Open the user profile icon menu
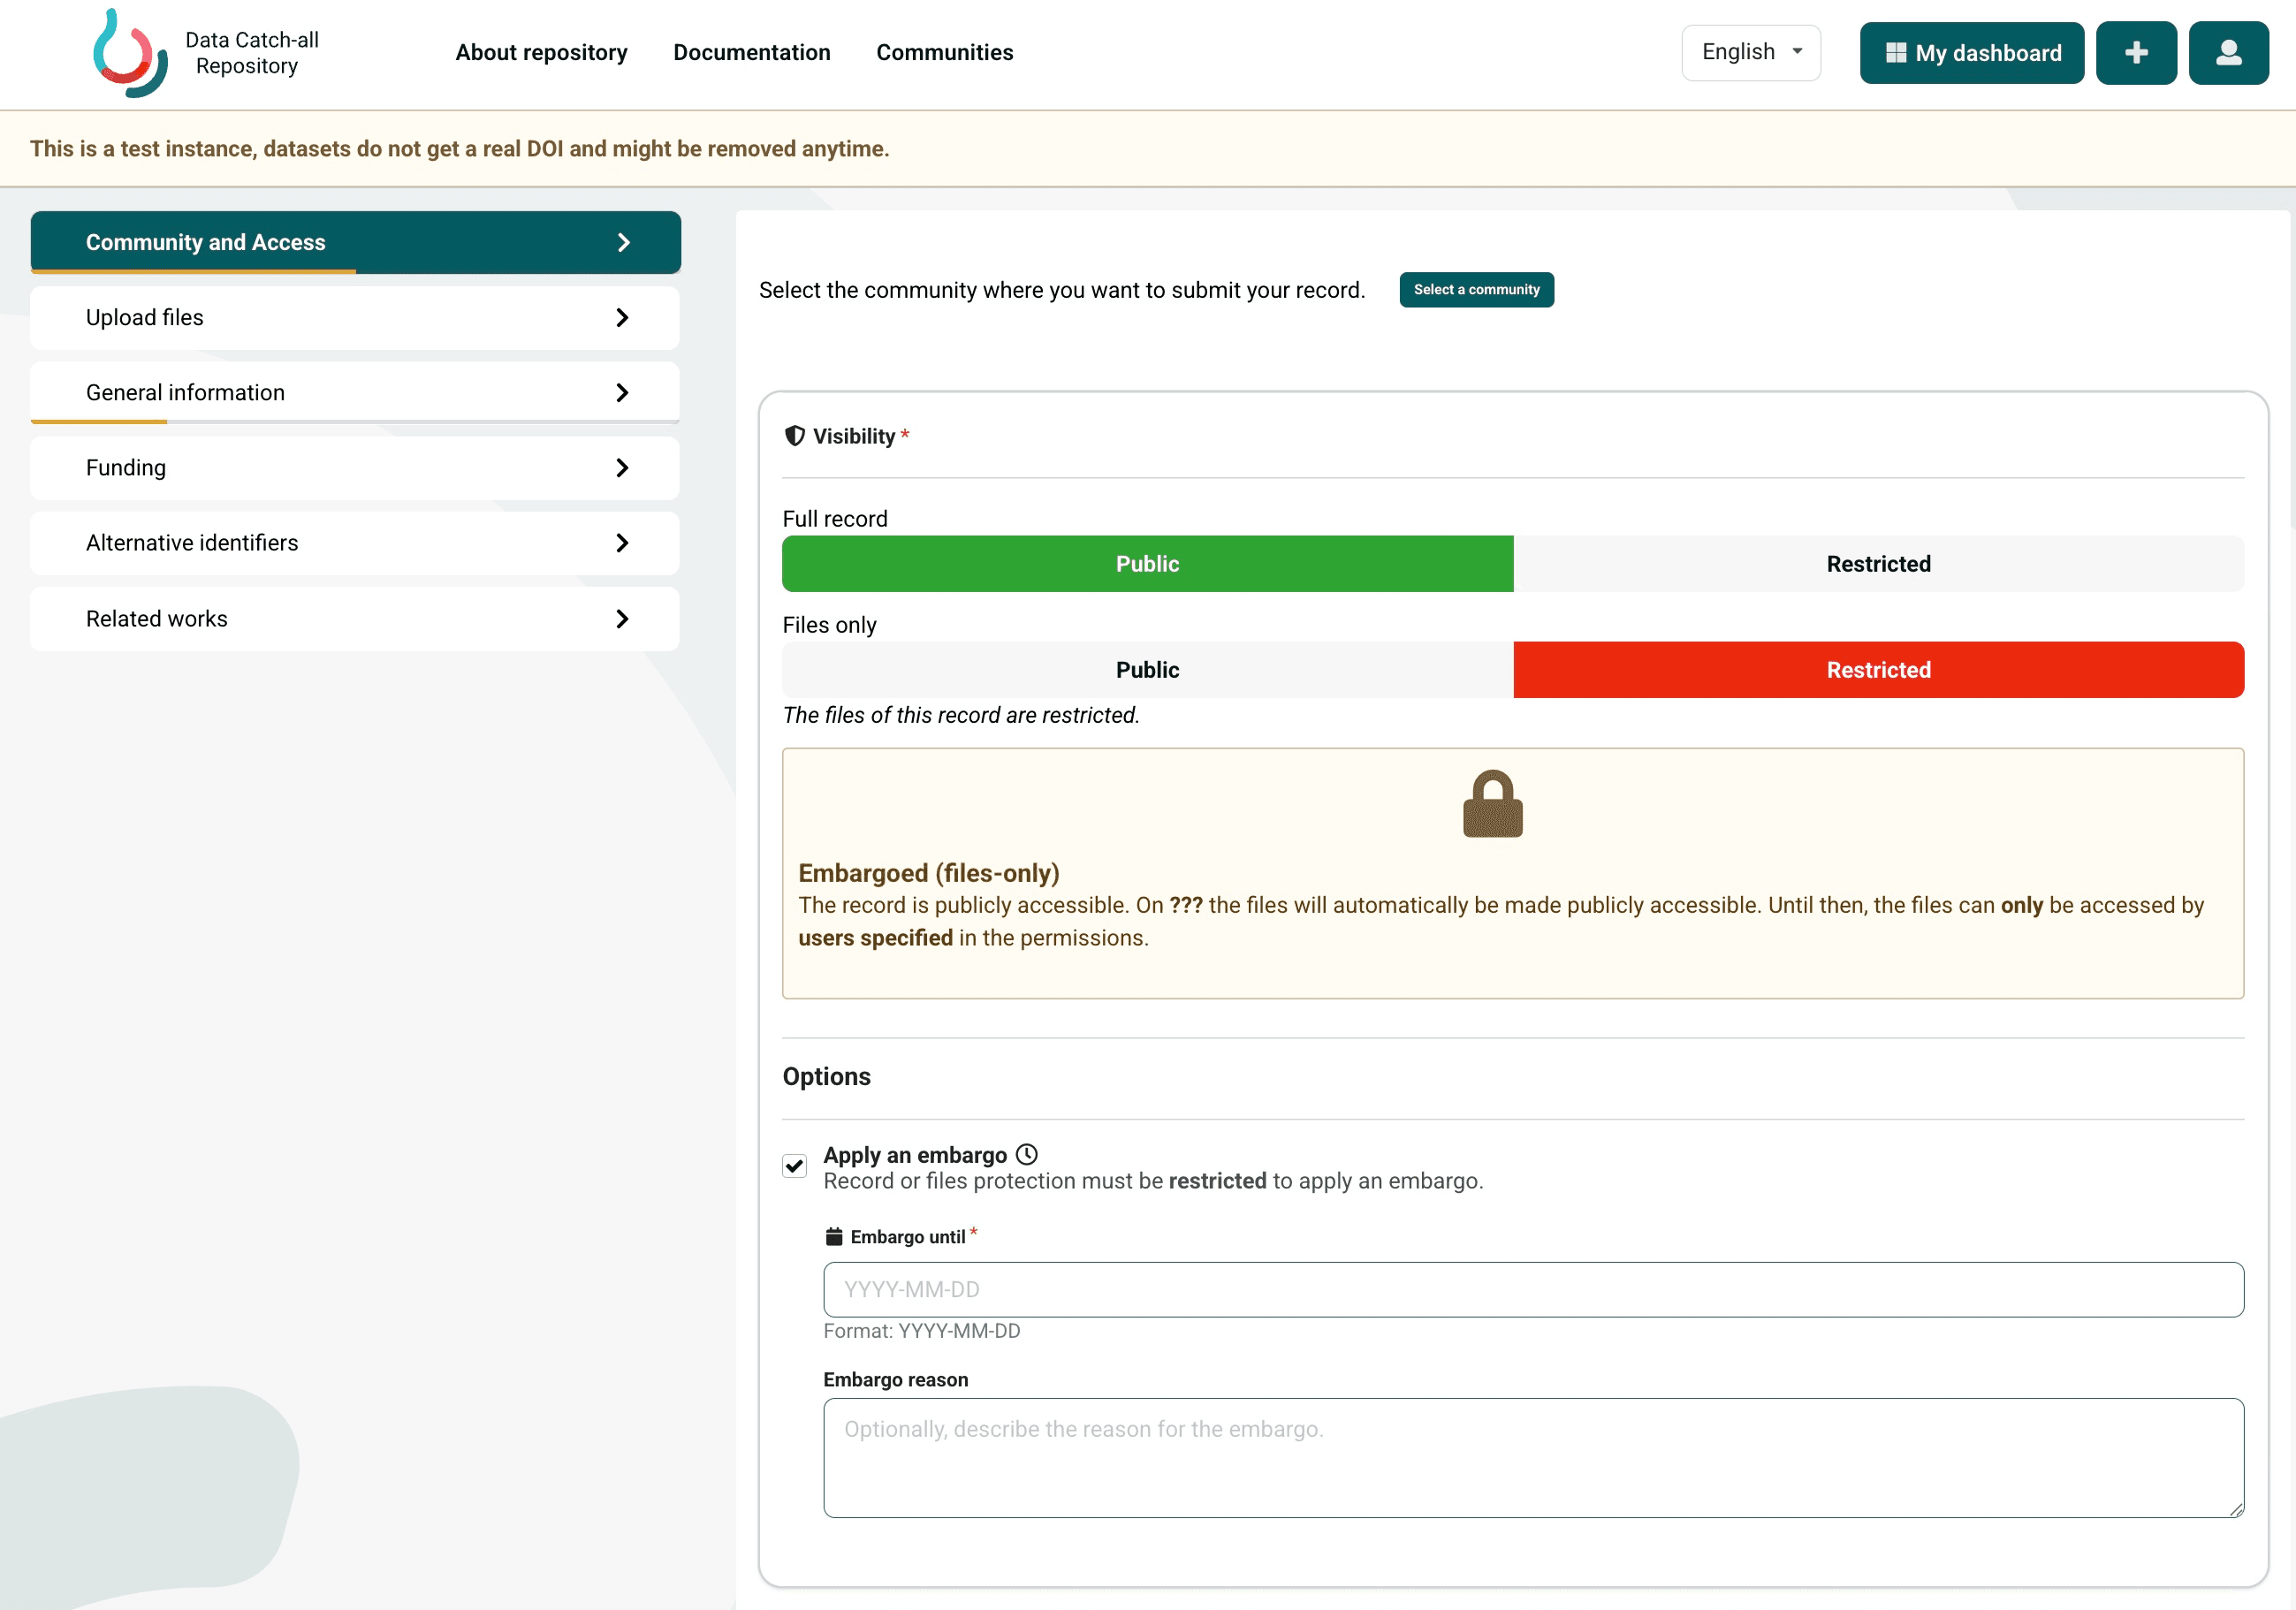The image size is (2296, 1610). tap(2228, 53)
